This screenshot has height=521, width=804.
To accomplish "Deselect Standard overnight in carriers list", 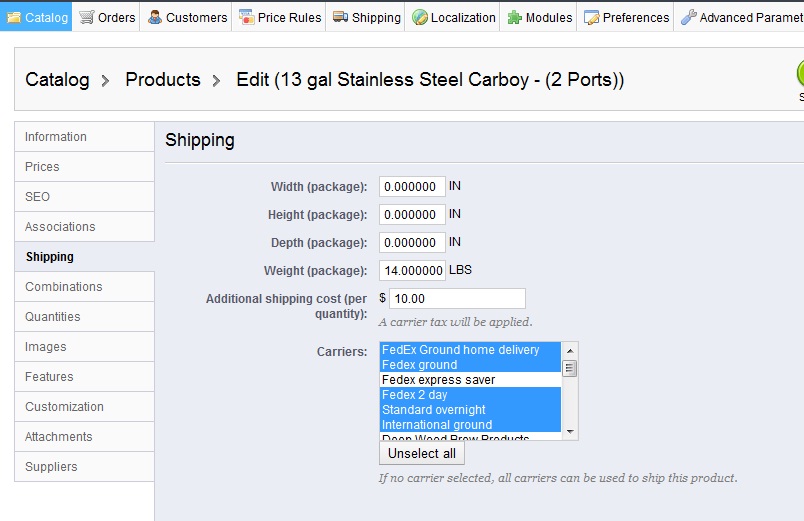I will tap(434, 410).
